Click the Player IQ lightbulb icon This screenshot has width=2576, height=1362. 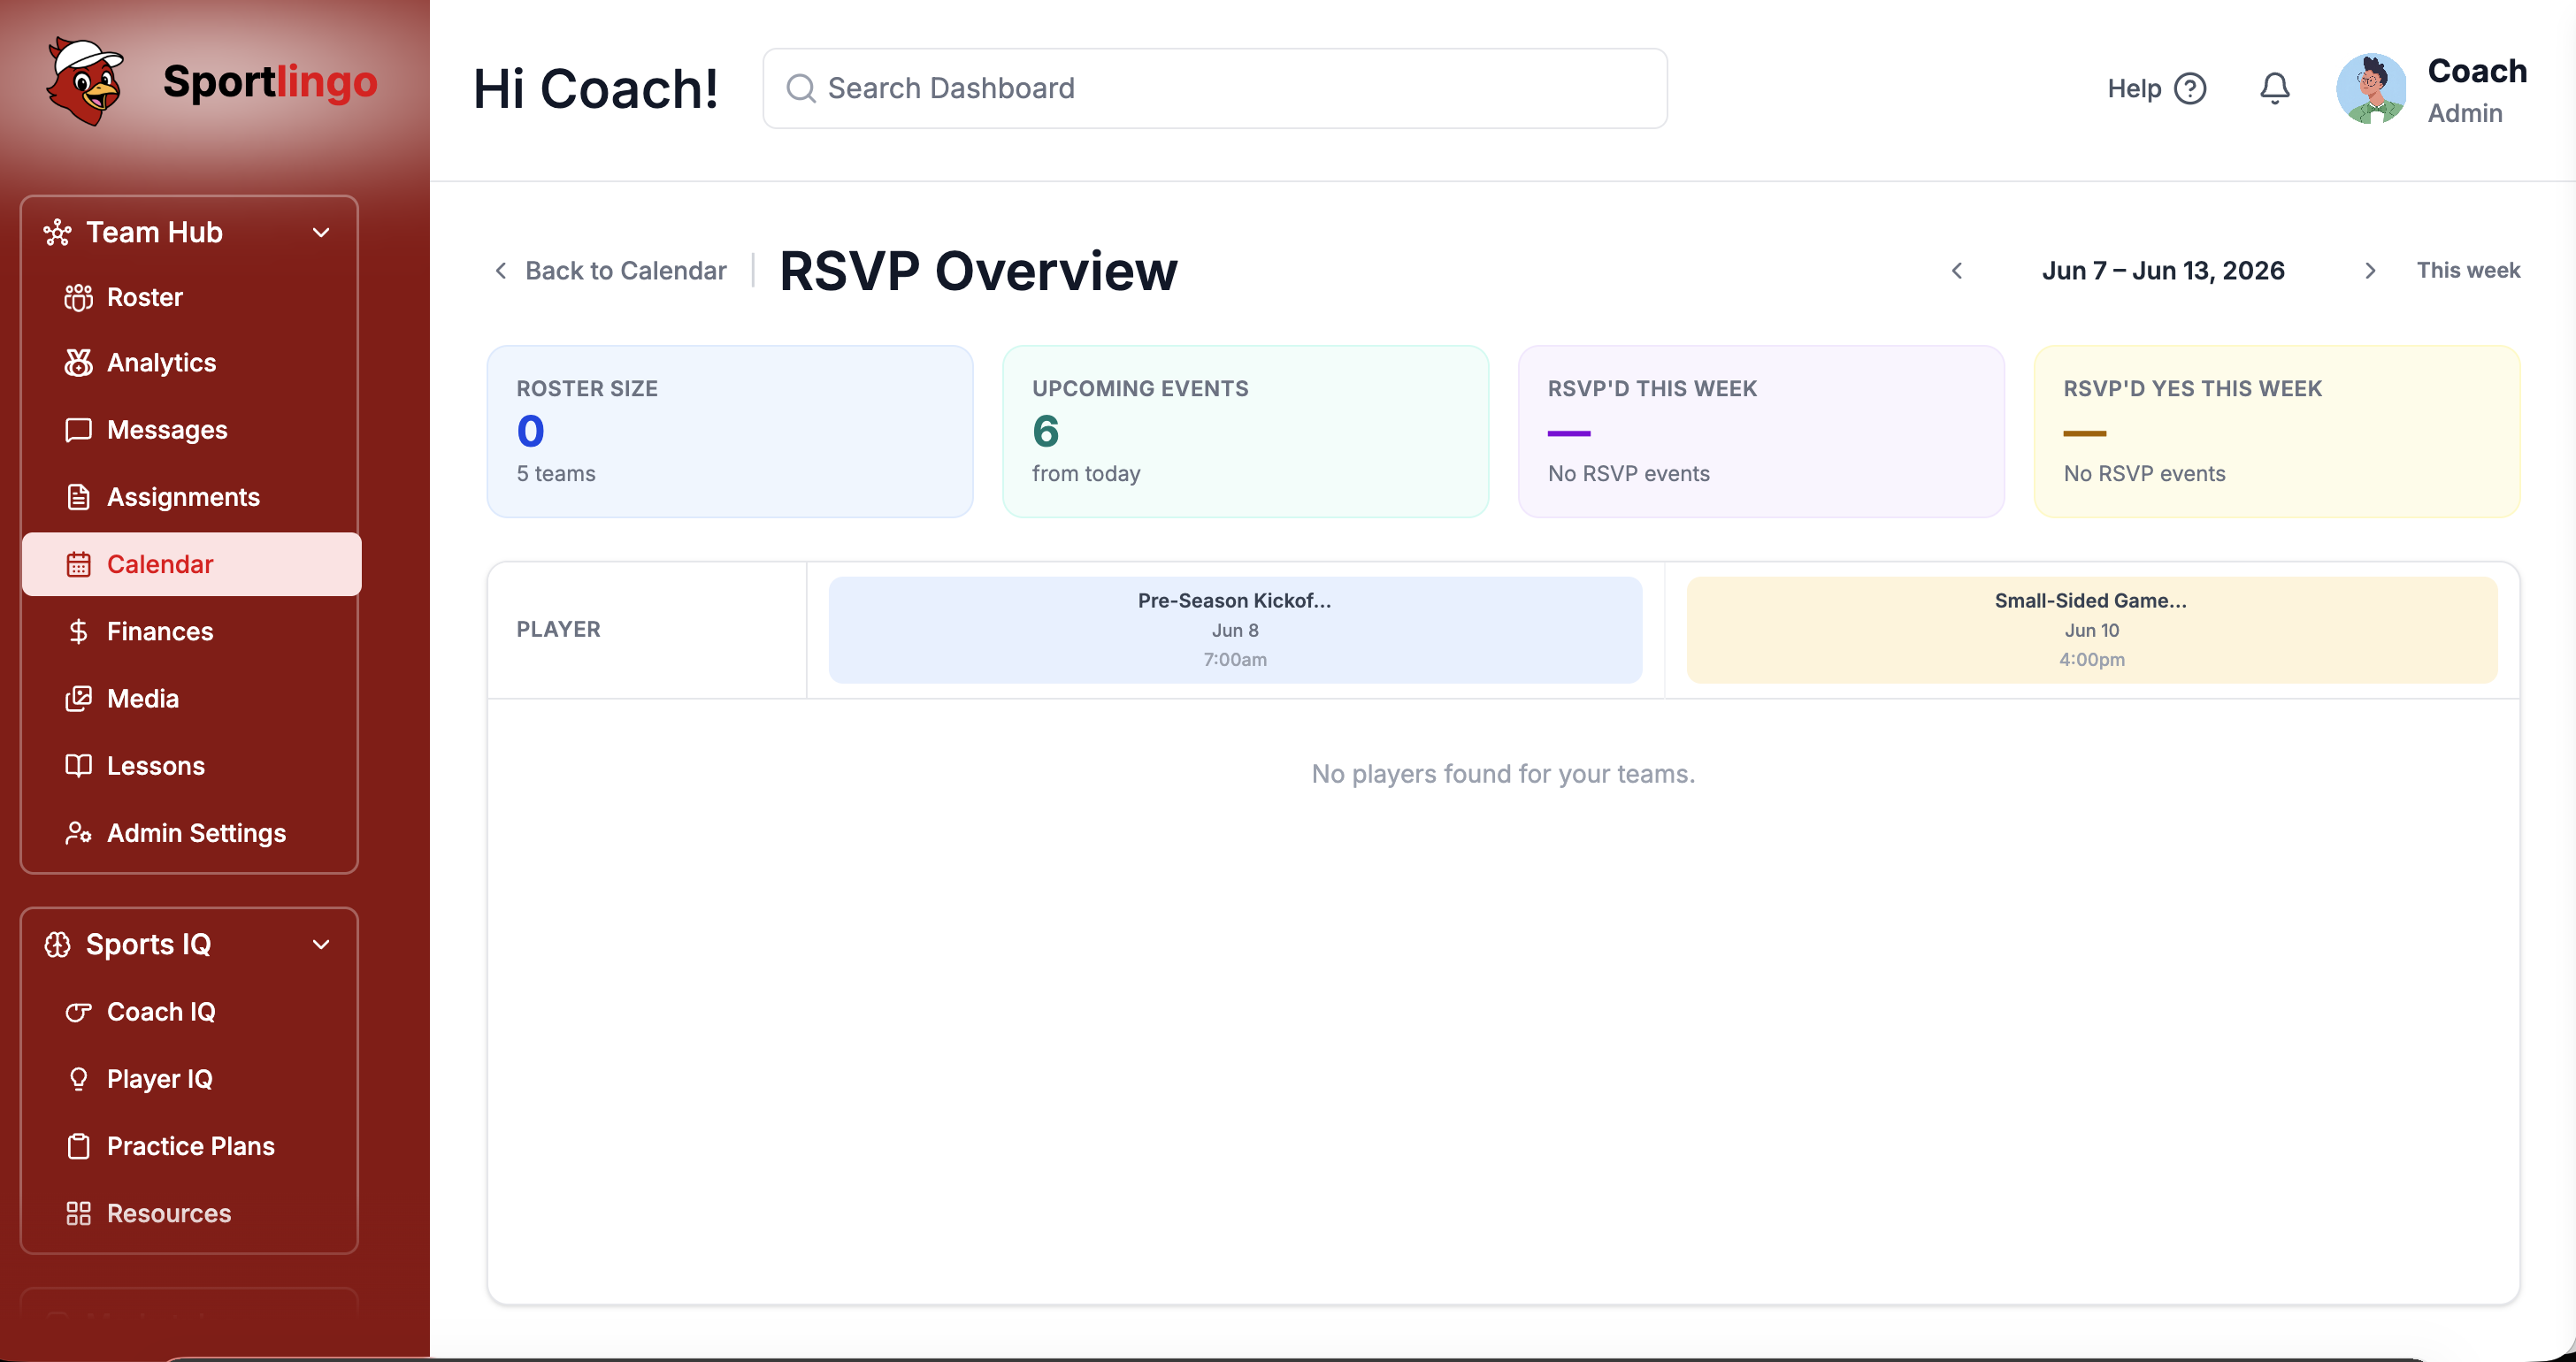pyautogui.click(x=78, y=1079)
